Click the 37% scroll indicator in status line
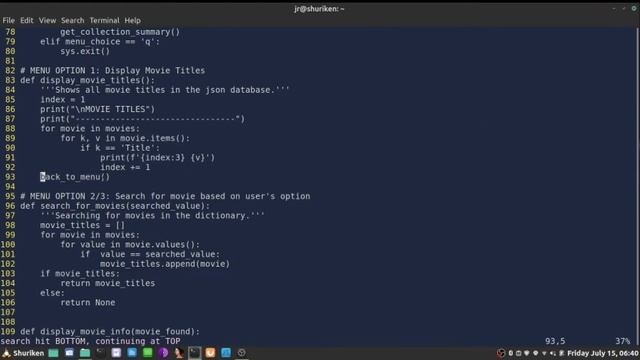The image size is (640, 360). (622, 341)
